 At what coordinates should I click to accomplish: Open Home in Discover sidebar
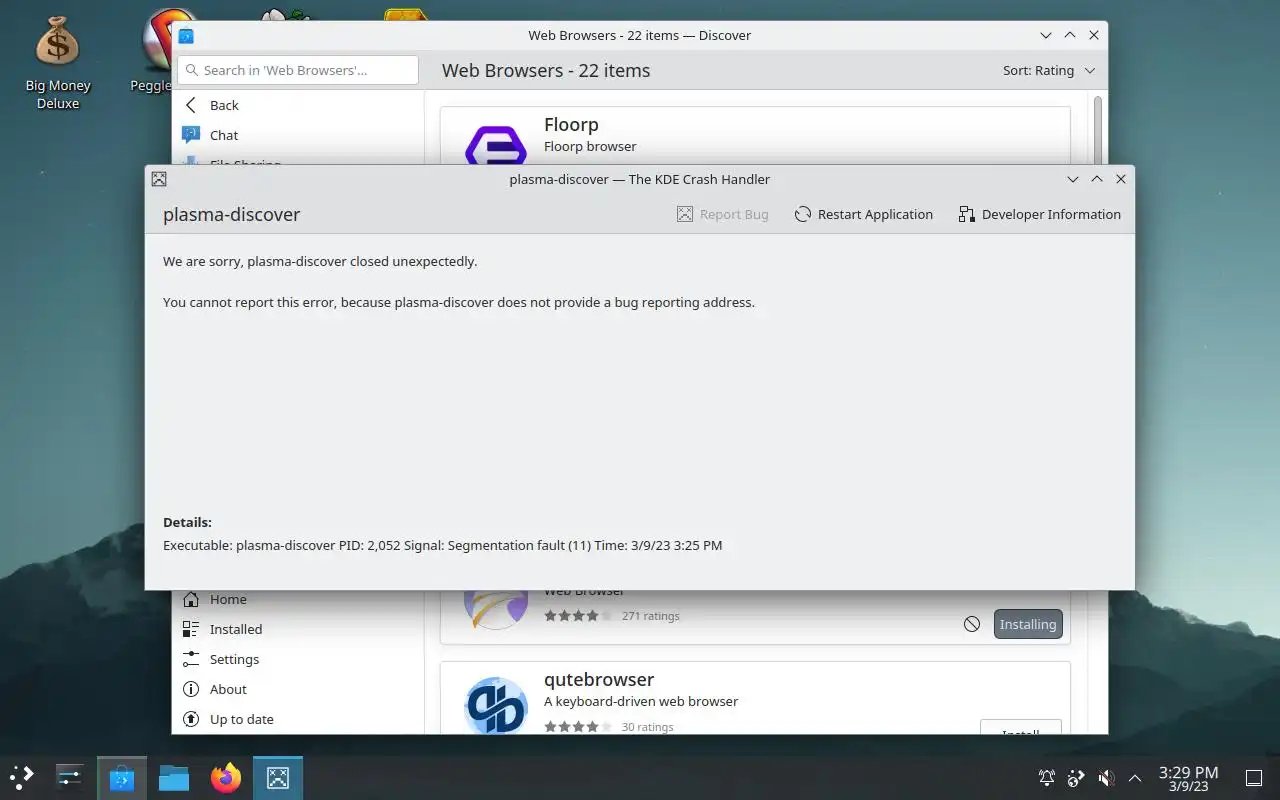tap(298, 599)
